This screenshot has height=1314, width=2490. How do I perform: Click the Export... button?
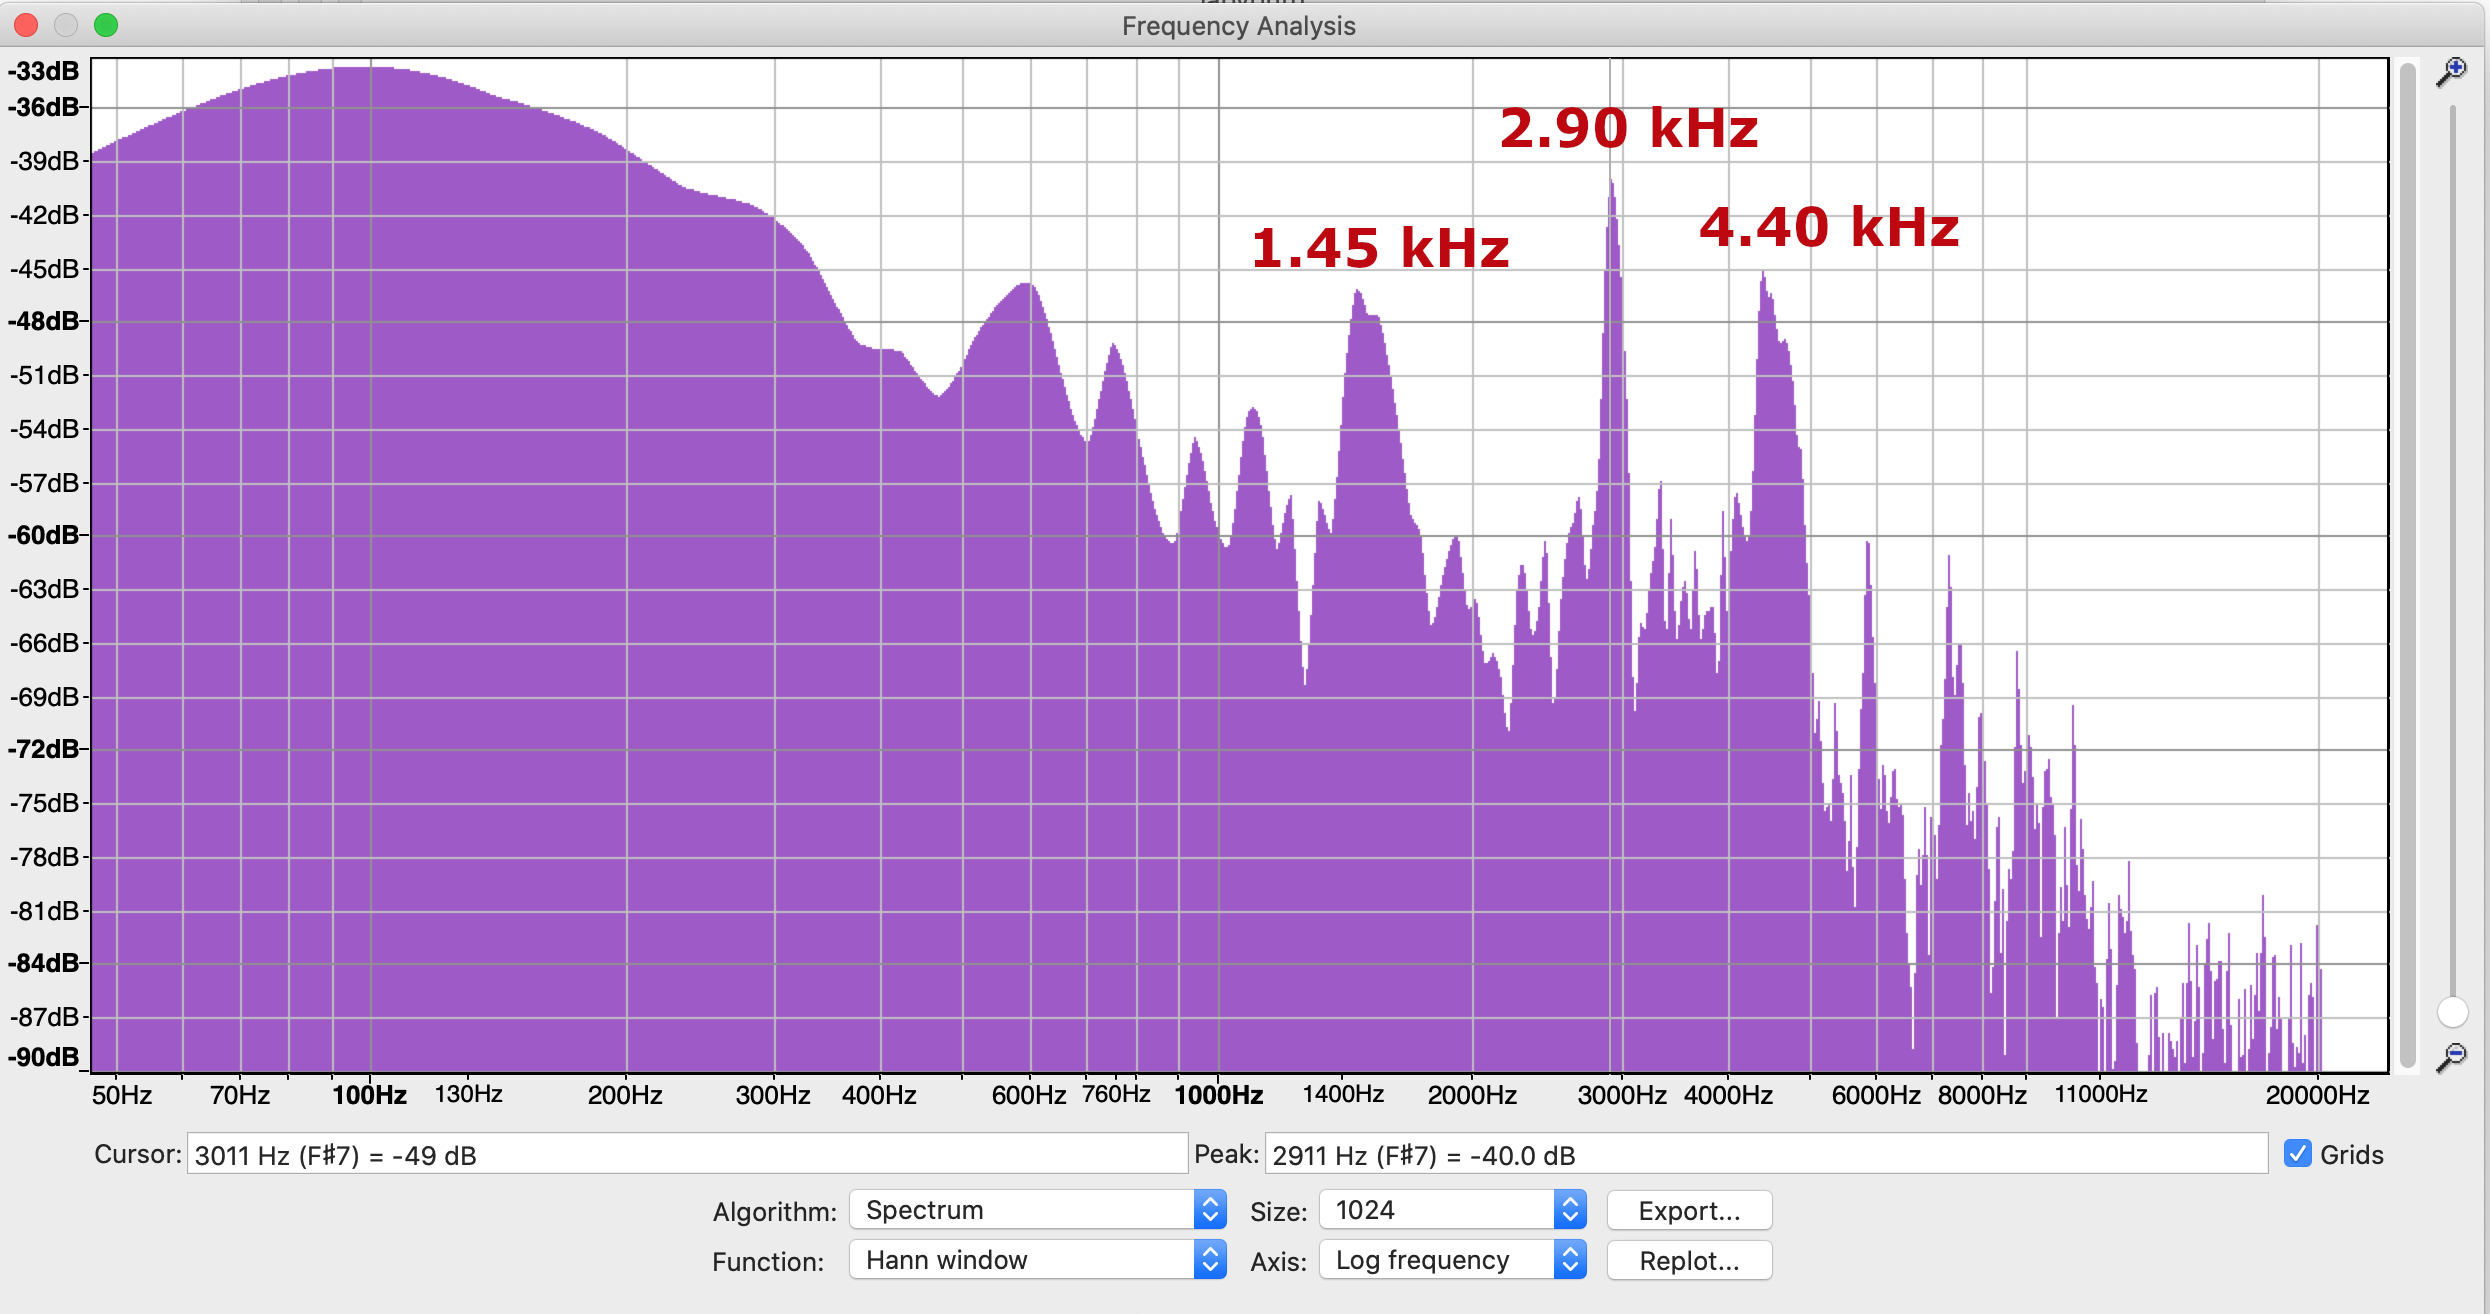click(1689, 1211)
